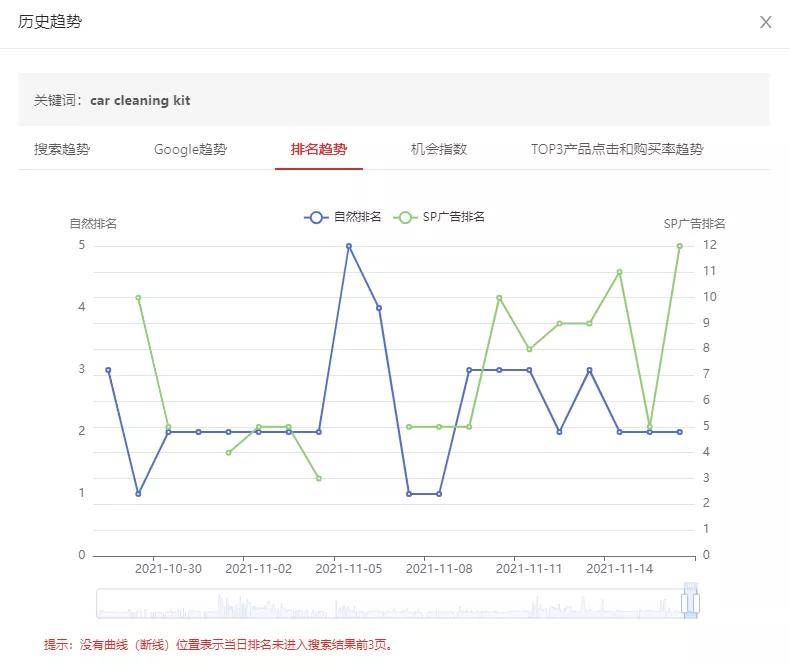The height and width of the screenshot is (665, 790).
Task: Click the x-axis label 2021-11-02
Action: tap(258, 569)
